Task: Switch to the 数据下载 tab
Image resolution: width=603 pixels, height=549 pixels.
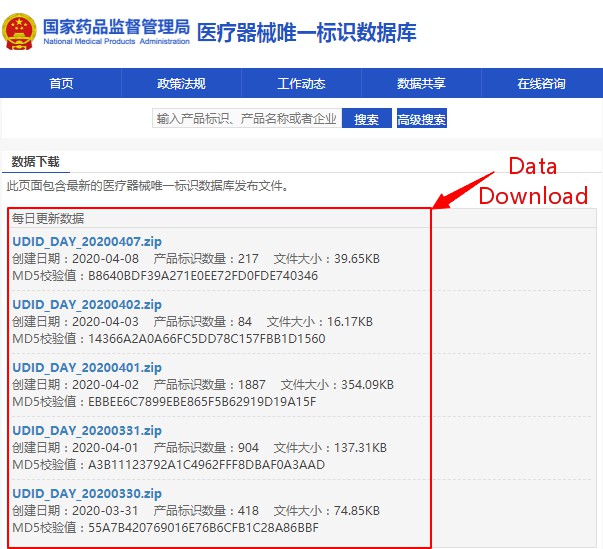Action: click(36, 162)
